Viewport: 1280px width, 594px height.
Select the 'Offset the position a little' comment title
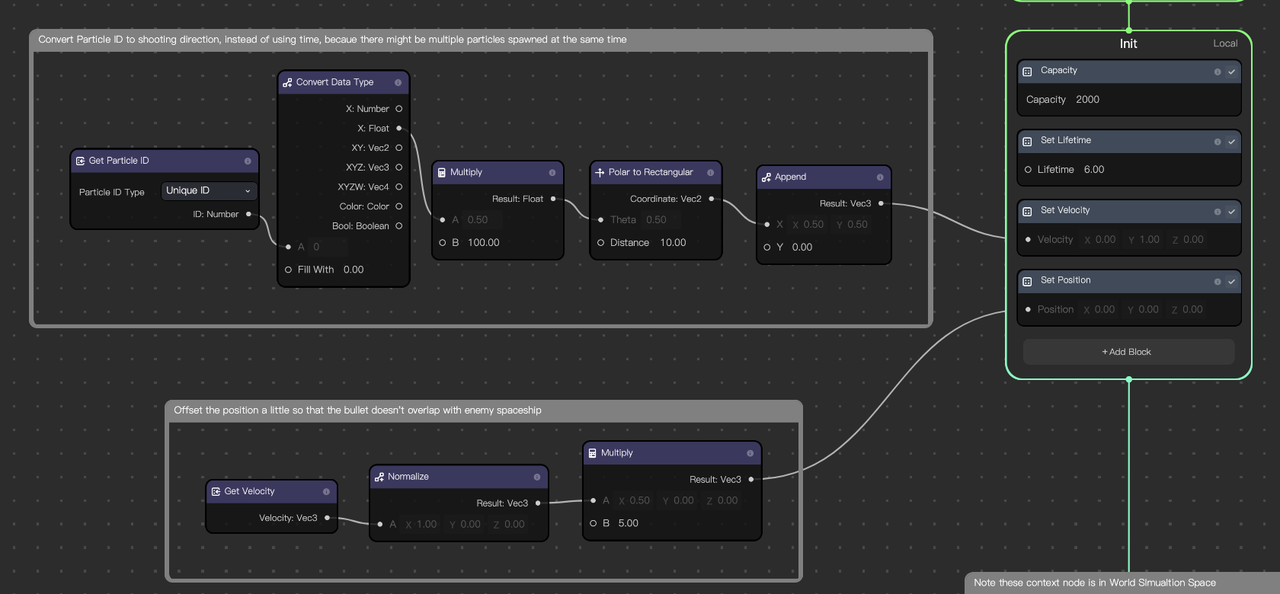[357, 410]
